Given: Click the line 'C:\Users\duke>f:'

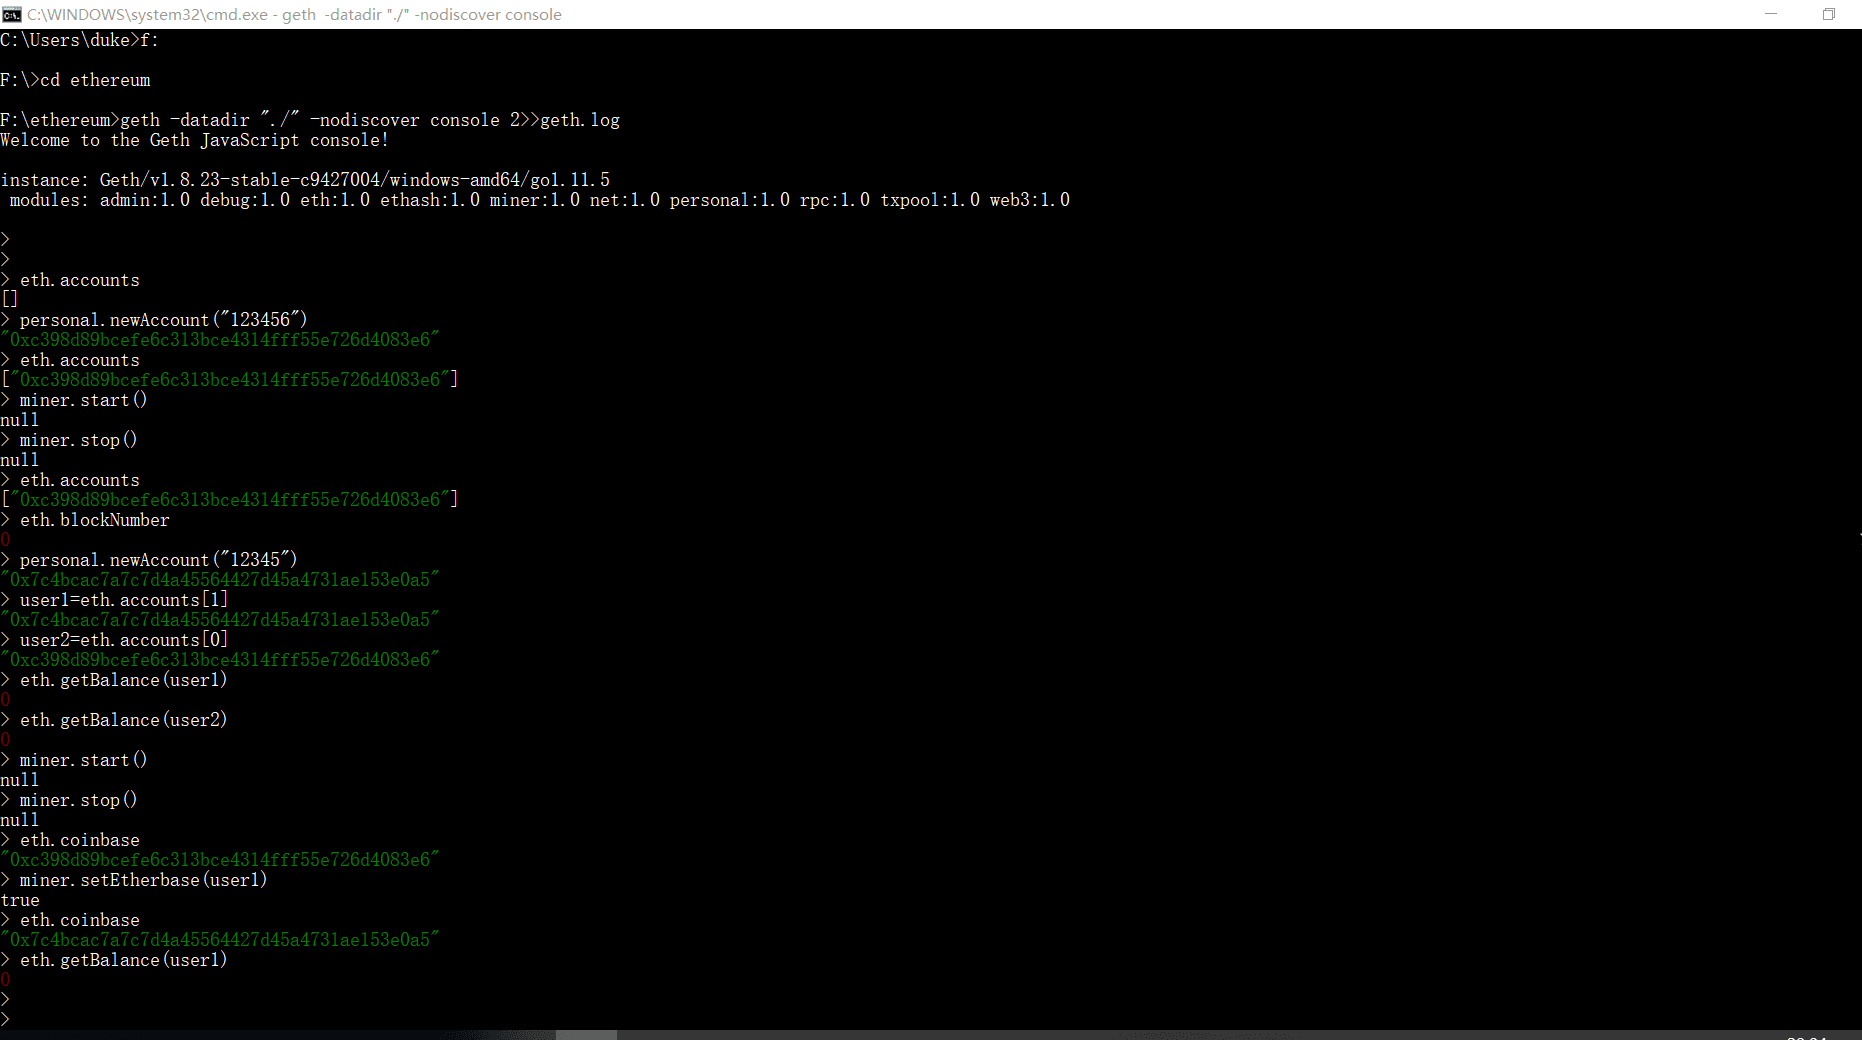Looking at the screenshot, I should (x=80, y=40).
